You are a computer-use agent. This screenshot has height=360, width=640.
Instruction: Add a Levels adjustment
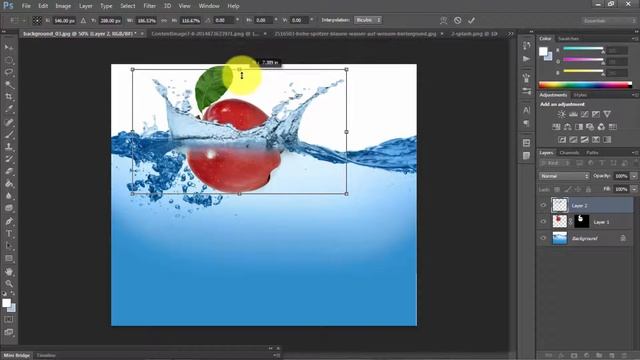click(573, 114)
